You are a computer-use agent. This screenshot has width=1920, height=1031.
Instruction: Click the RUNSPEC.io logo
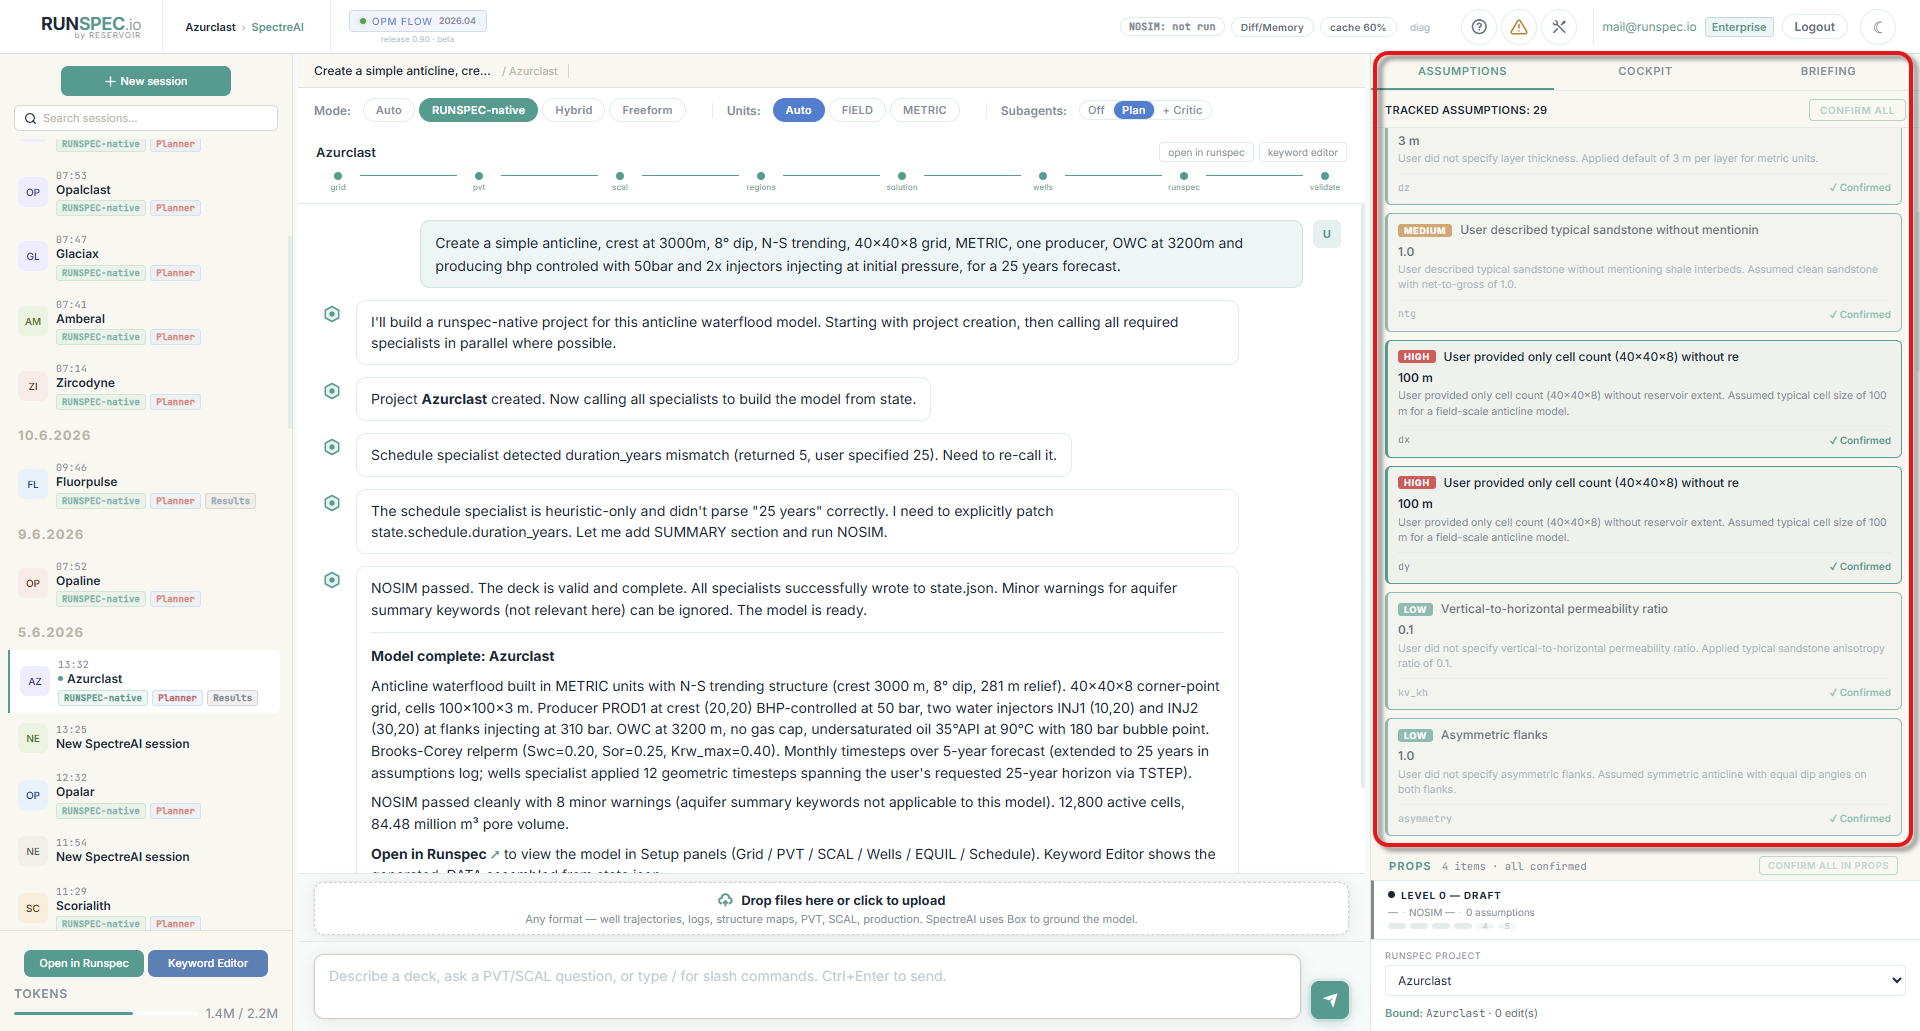point(91,26)
